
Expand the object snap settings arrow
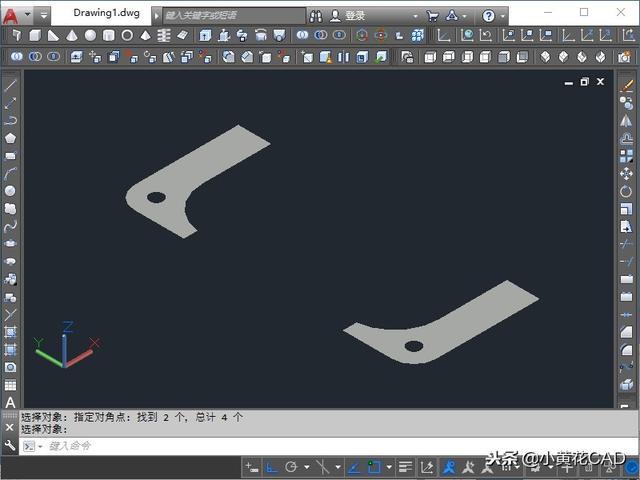click(389, 467)
